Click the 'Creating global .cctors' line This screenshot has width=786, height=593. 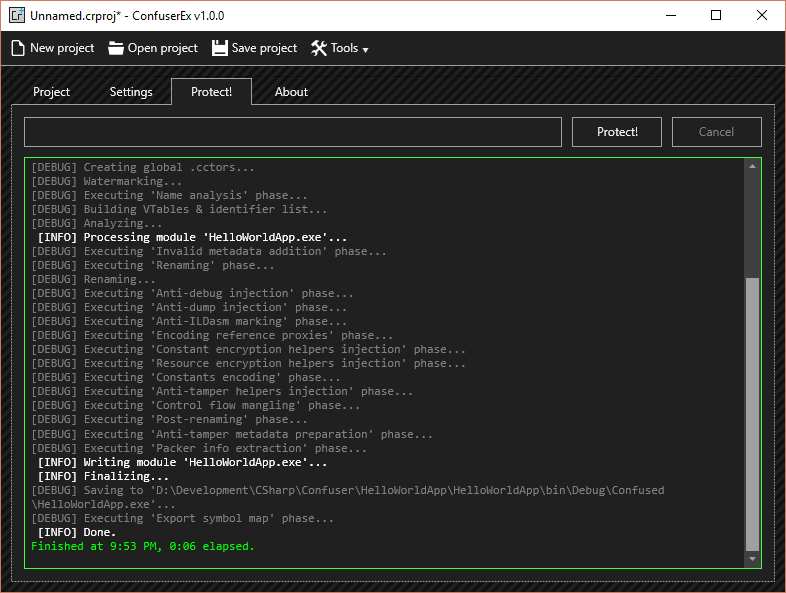click(143, 167)
